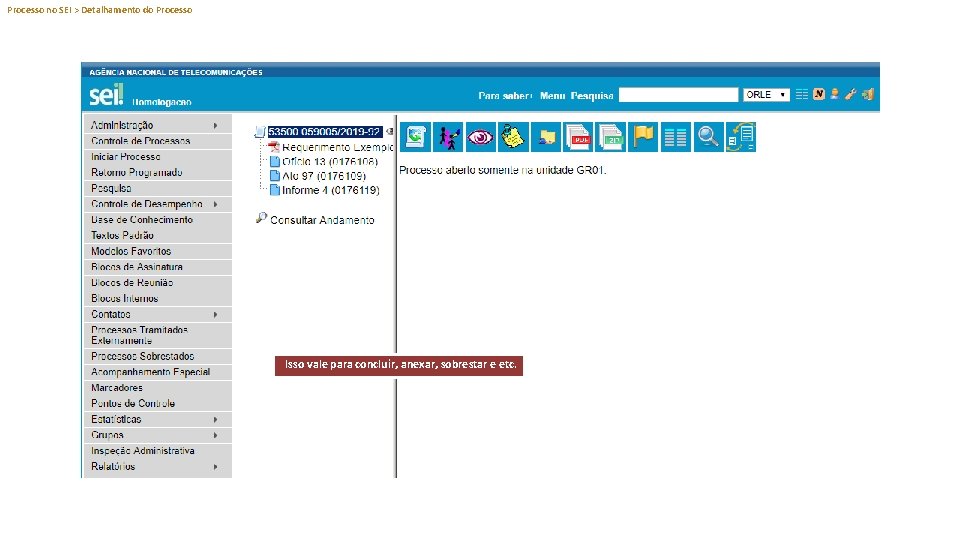Open Blocos de Reunião menu item

click(x=157, y=283)
